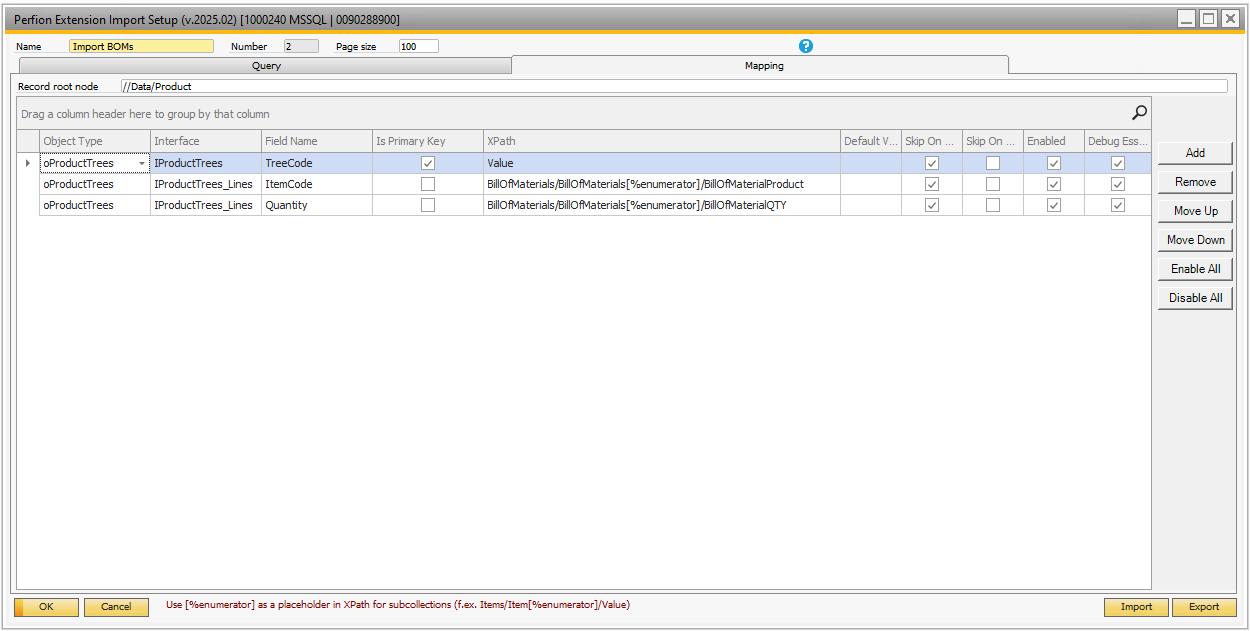Toggle Enabled checkbox for Quantity row
This screenshot has height=631, width=1250.
pyautogui.click(x=1054, y=205)
